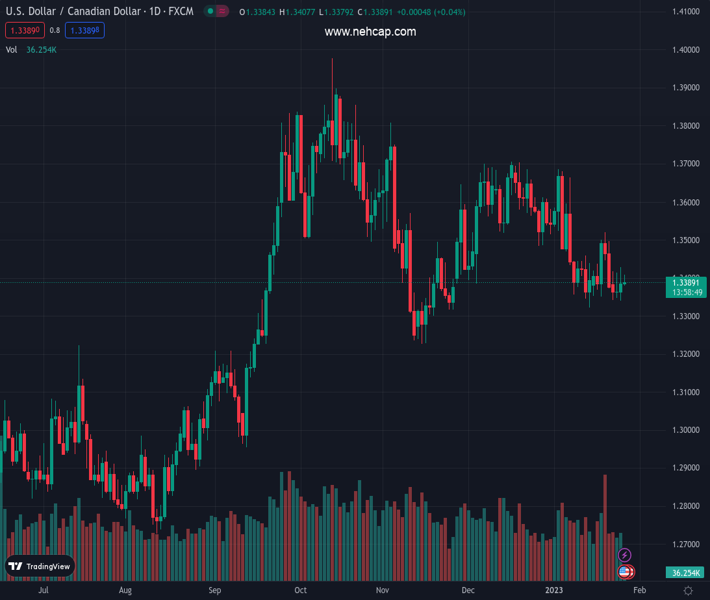Click the blue buy price 1.33898 button
The width and height of the screenshot is (710, 600).
pos(85,30)
